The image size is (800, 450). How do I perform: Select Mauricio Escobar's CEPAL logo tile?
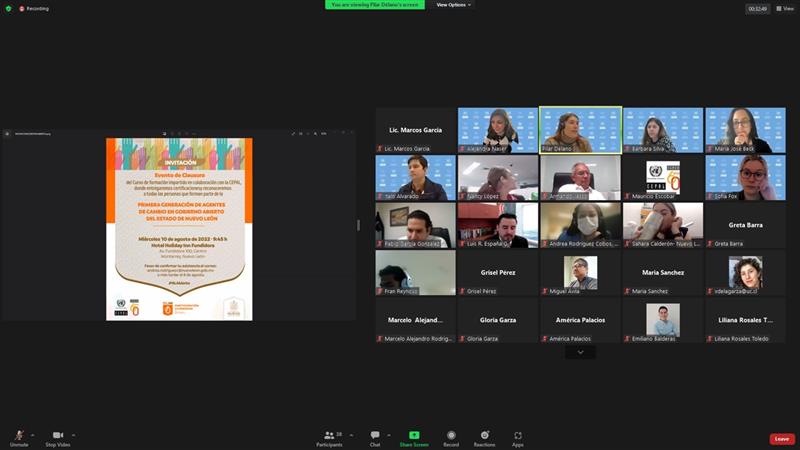point(663,178)
